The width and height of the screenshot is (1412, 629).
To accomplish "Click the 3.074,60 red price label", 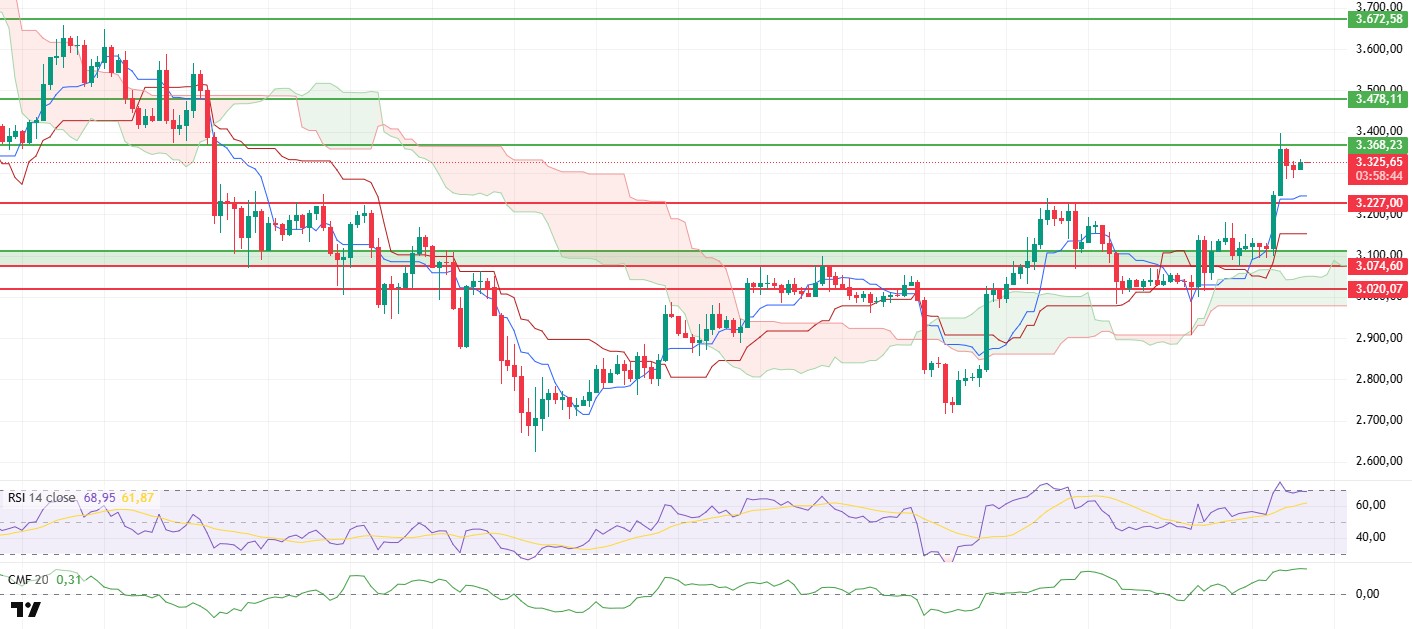I will coord(1378,266).
